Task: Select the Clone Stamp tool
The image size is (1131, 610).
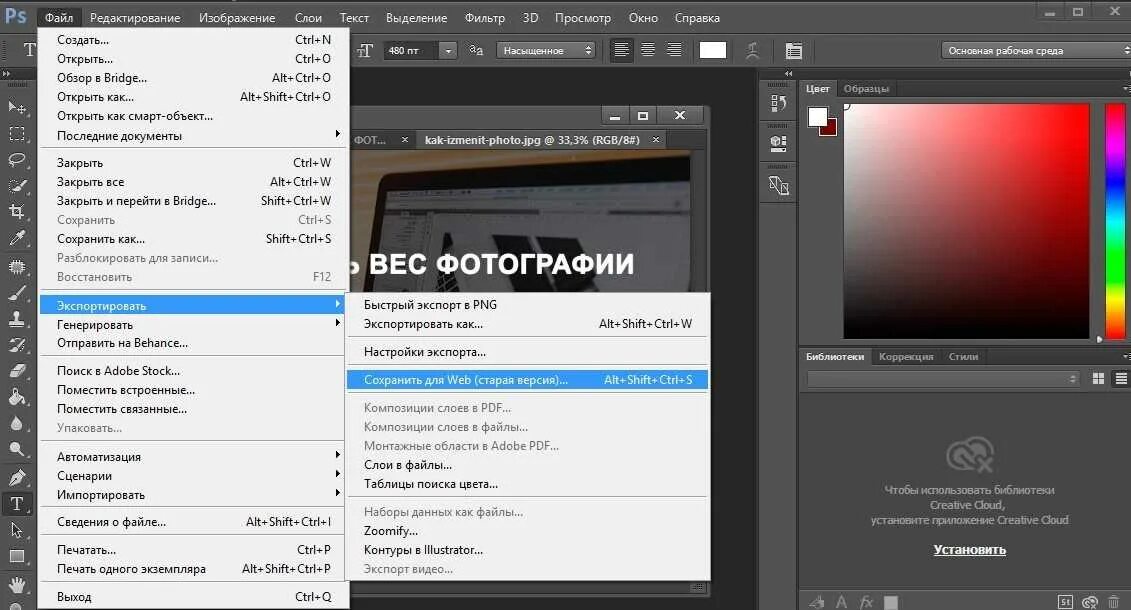Action: 17,319
